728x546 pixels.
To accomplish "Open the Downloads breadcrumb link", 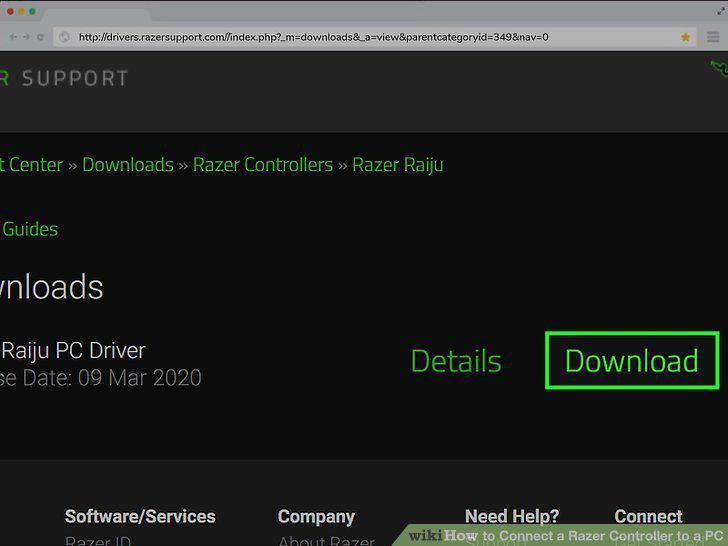I will pos(128,165).
